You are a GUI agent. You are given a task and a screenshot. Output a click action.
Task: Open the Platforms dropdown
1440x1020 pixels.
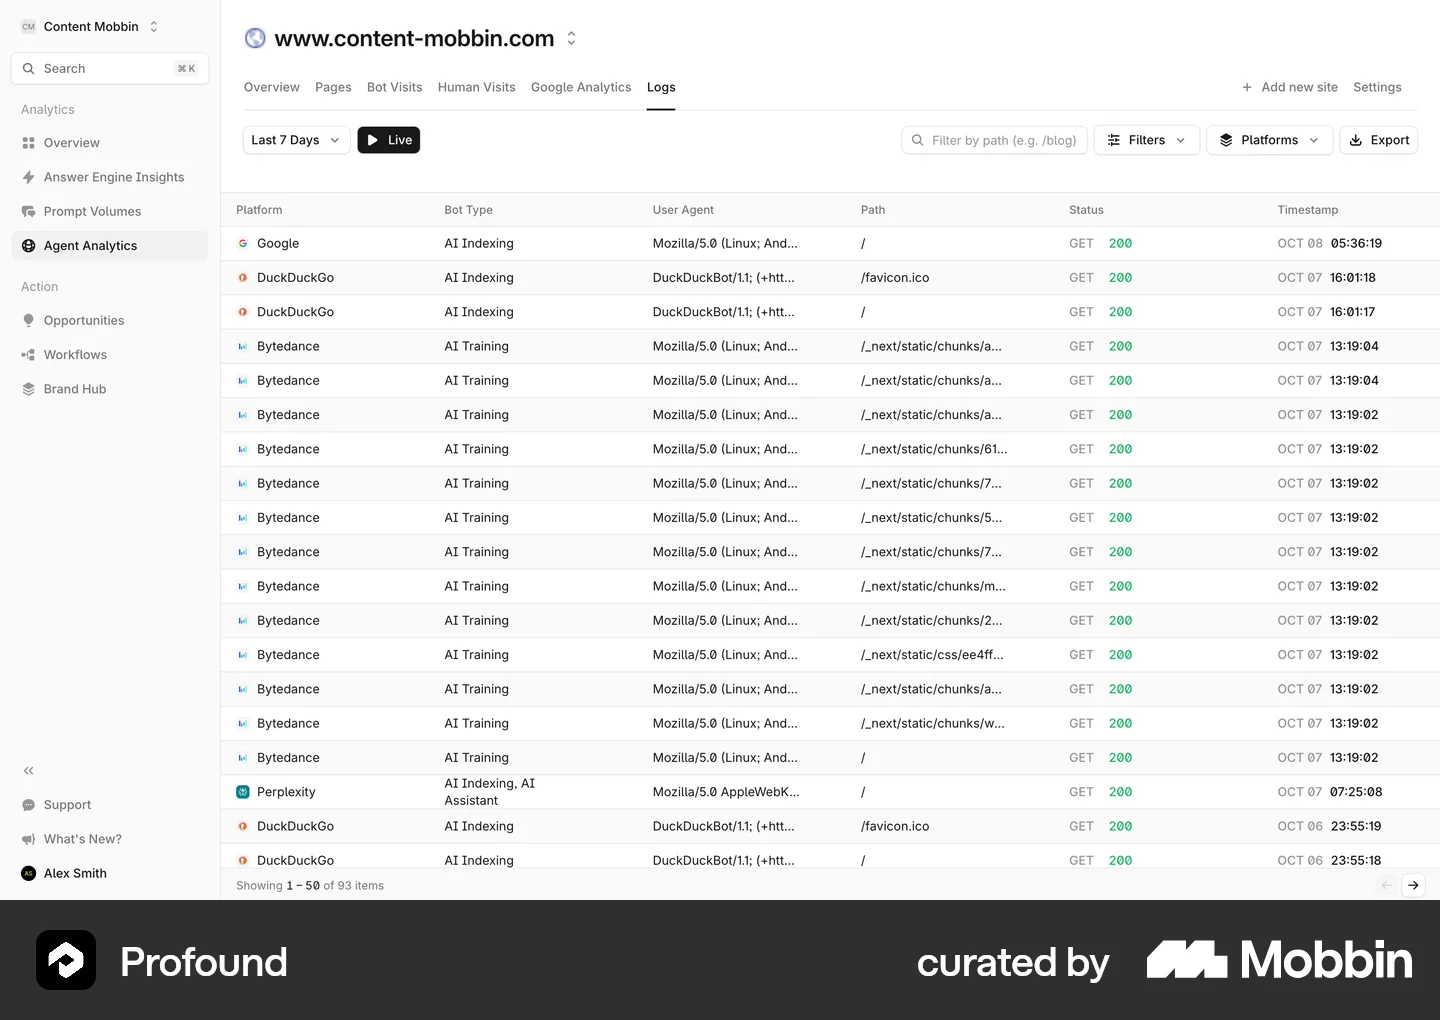(1270, 140)
